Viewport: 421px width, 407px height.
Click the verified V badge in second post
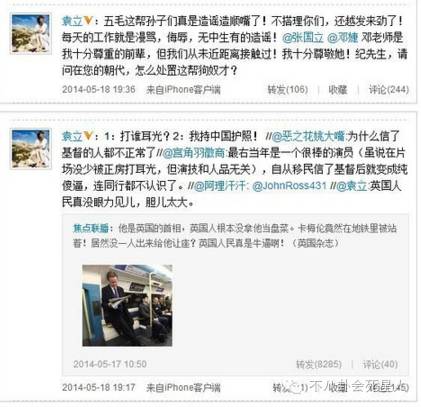tap(88, 136)
